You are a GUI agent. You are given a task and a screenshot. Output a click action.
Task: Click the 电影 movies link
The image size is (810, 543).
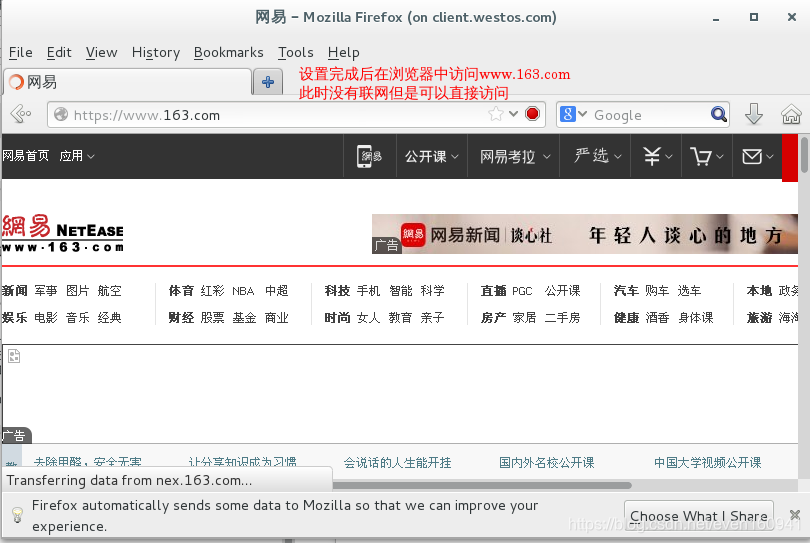coord(46,317)
